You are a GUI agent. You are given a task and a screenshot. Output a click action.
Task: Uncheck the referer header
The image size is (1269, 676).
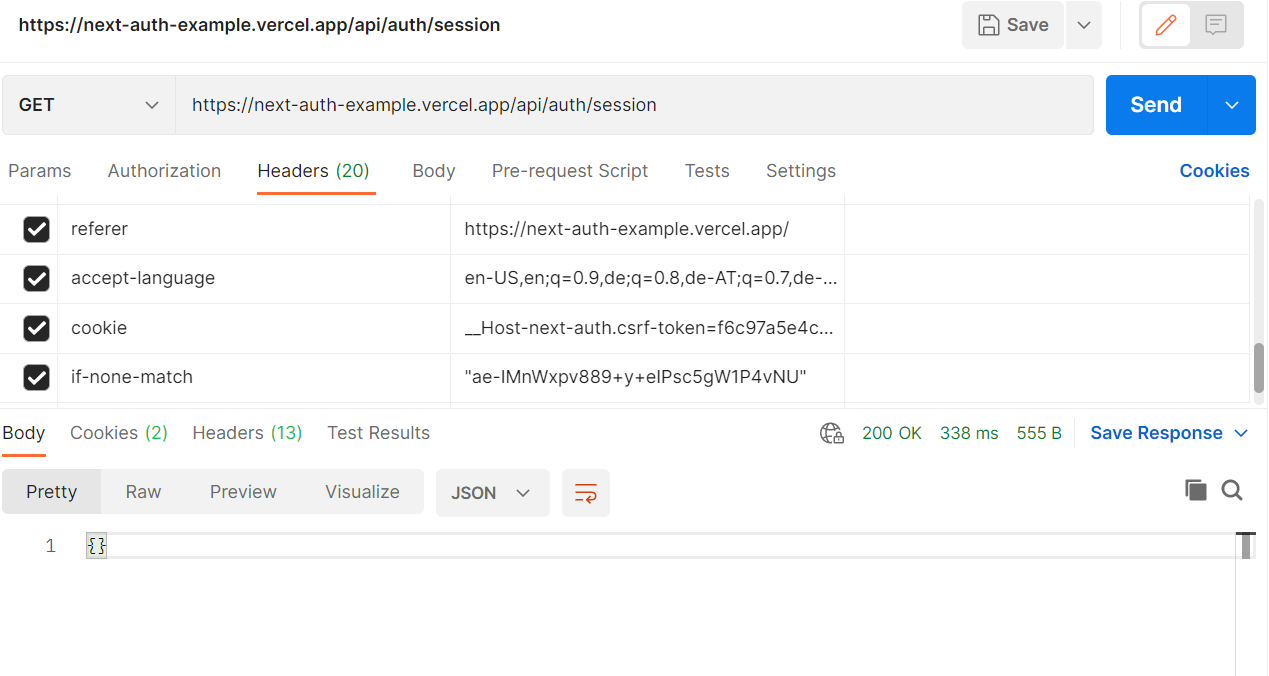click(36, 229)
